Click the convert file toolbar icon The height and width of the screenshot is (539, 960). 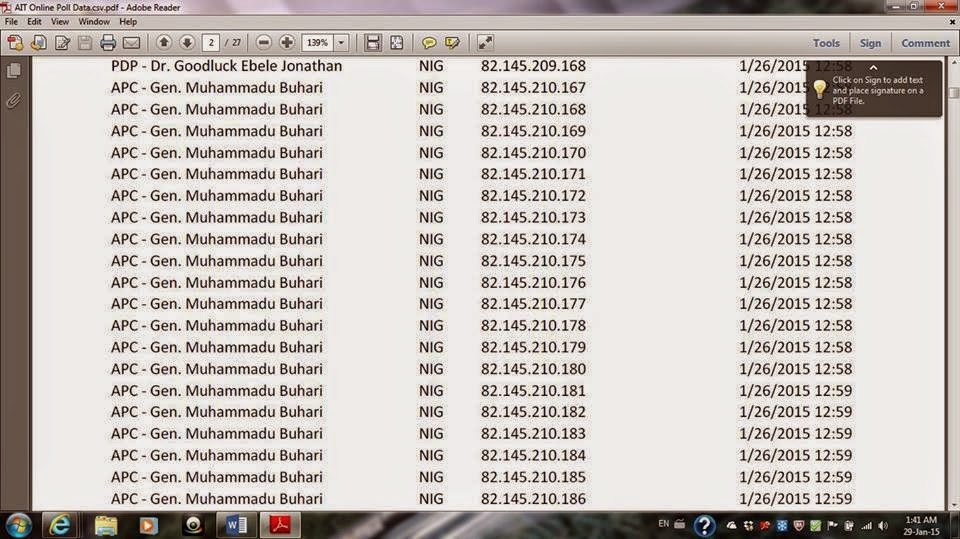coord(39,43)
